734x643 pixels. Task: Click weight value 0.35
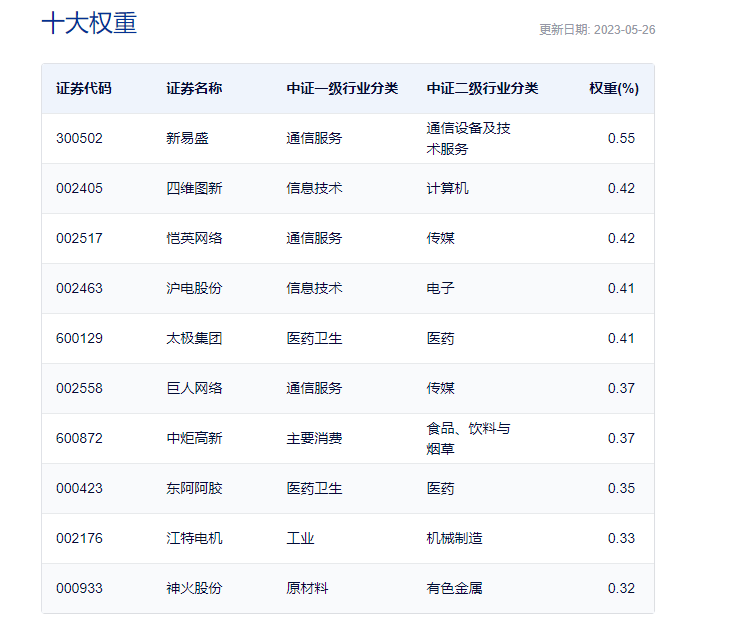pos(621,489)
